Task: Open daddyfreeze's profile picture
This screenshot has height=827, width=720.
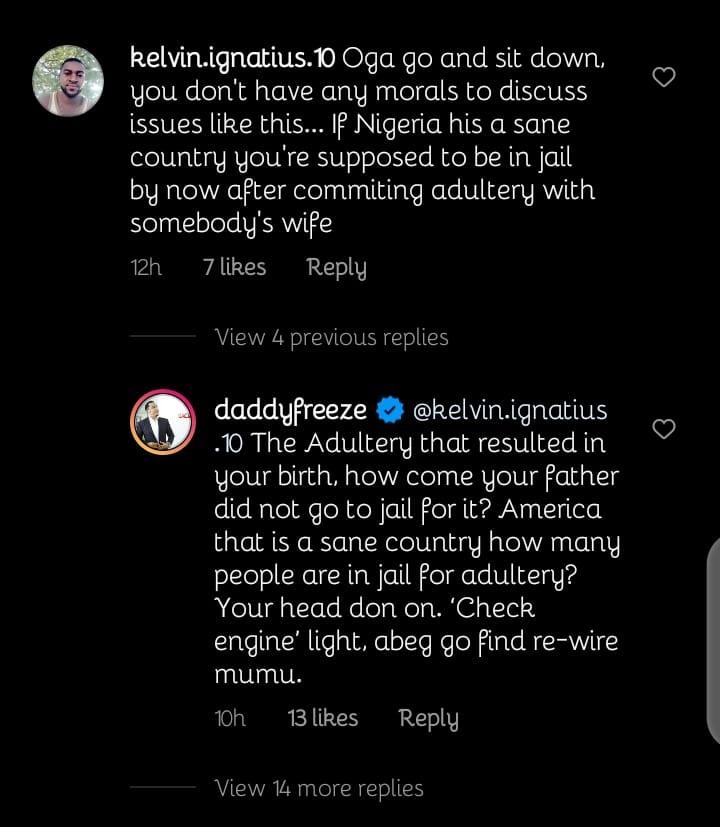Action: [x=162, y=422]
